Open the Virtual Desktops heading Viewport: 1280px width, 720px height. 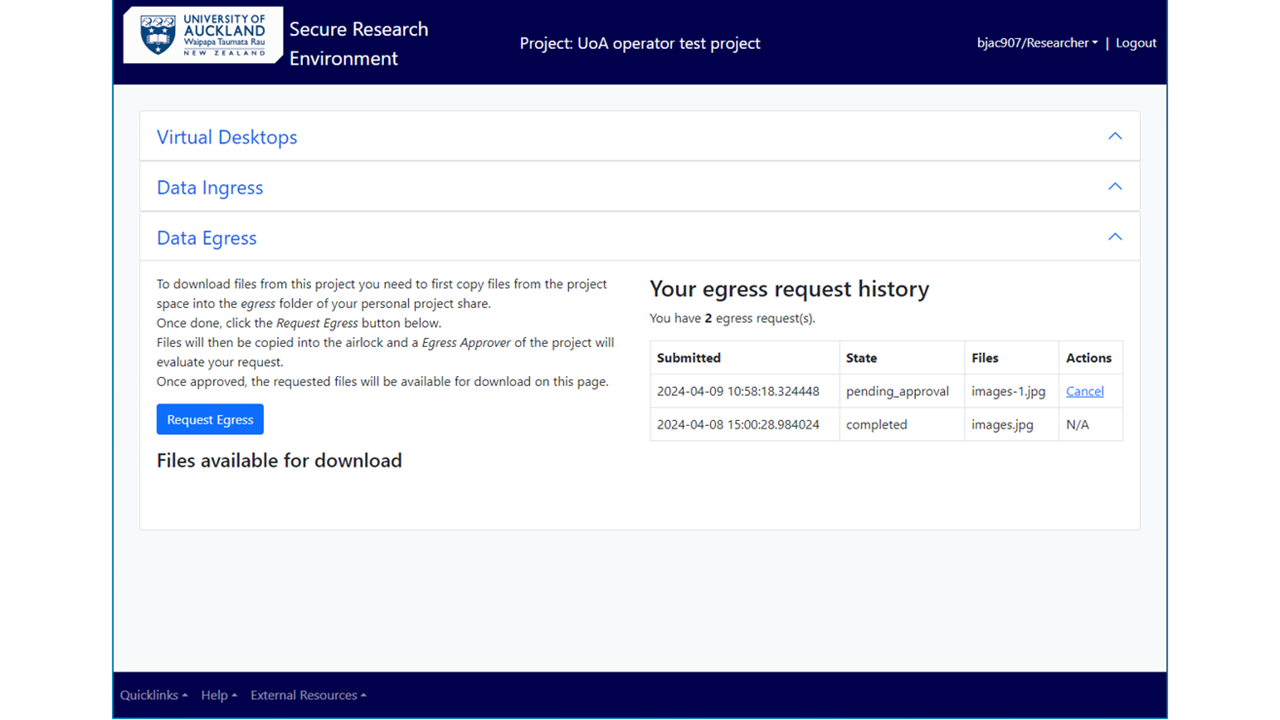227,137
